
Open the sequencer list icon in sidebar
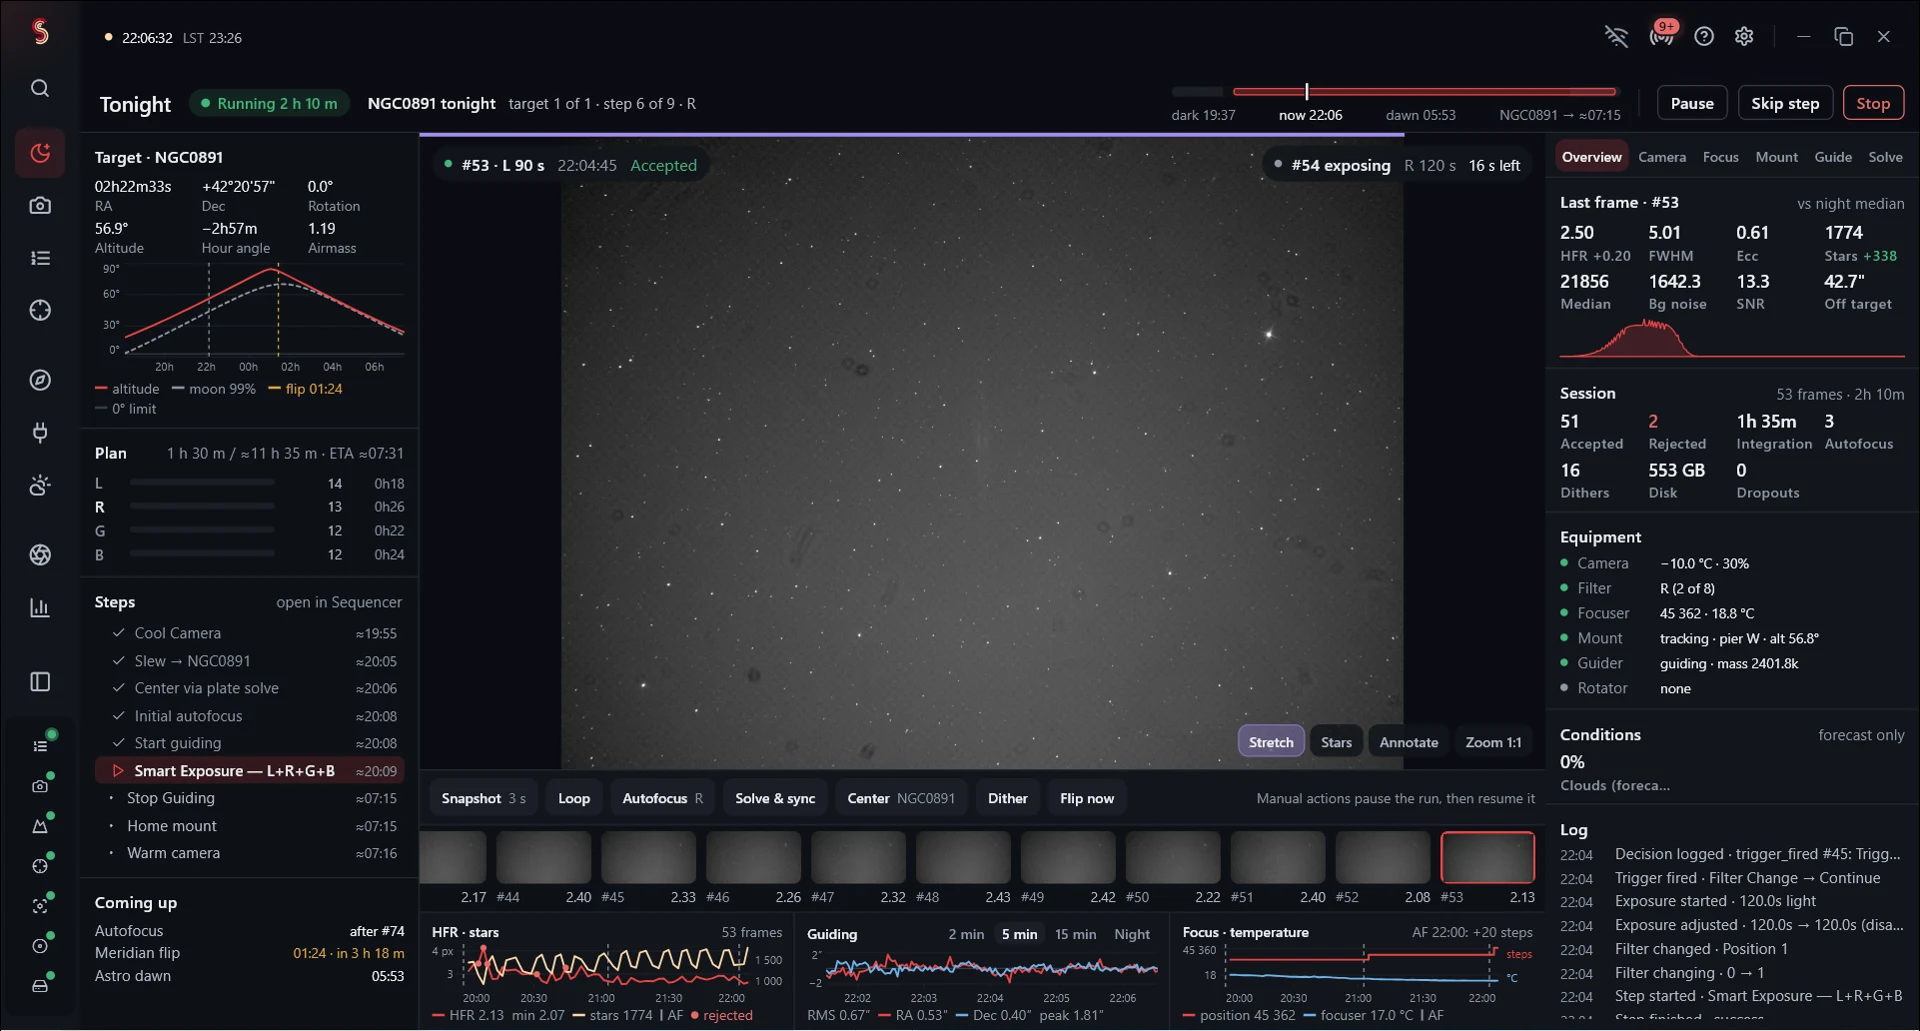pyautogui.click(x=40, y=258)
